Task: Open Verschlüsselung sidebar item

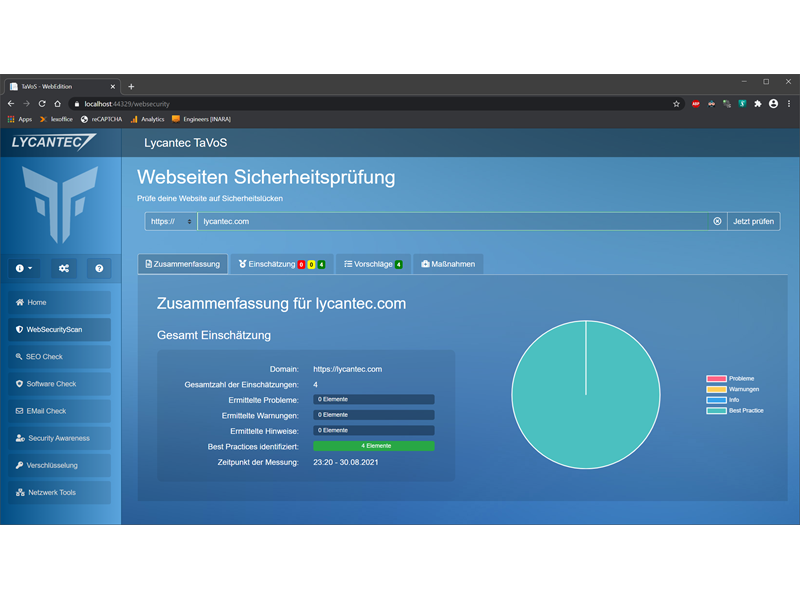Action: tap(59, 465)
